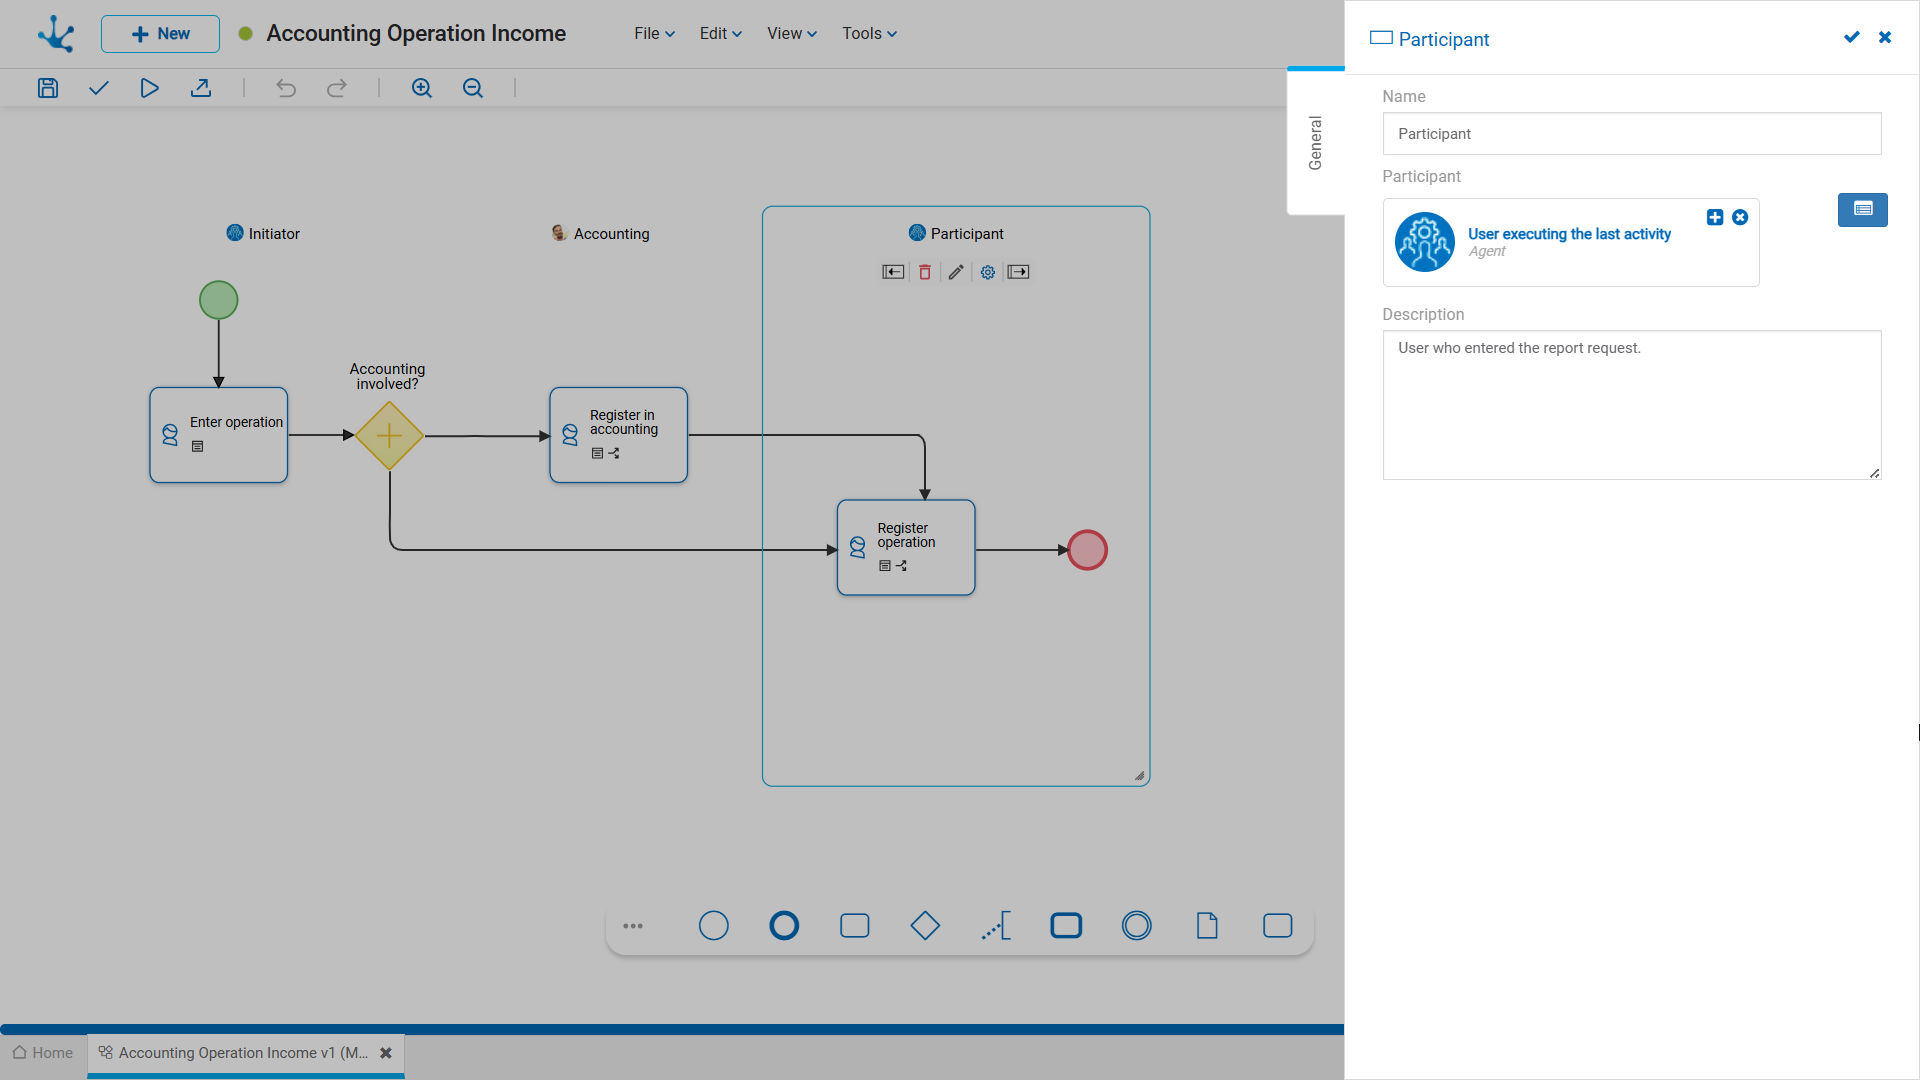1920x1080 pixels.
Task: Click the Description text area
Action: 1632,405
